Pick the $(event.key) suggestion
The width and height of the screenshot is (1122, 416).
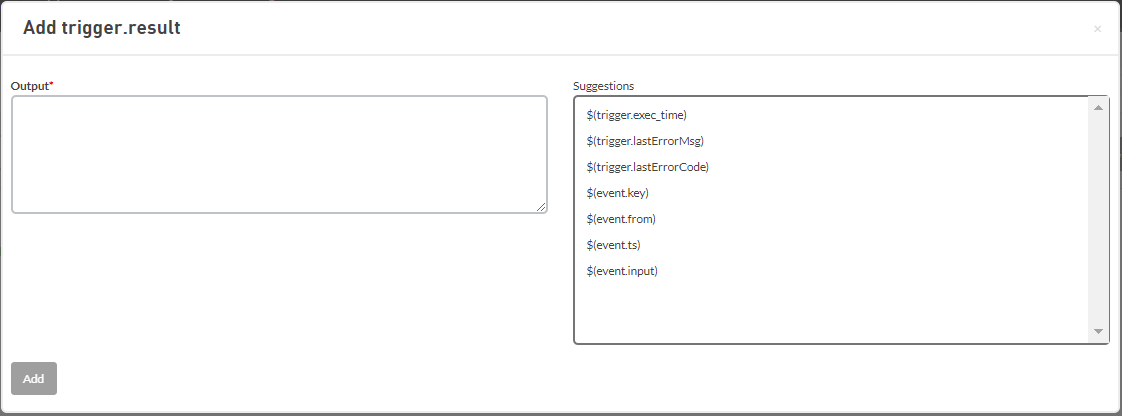618,193
